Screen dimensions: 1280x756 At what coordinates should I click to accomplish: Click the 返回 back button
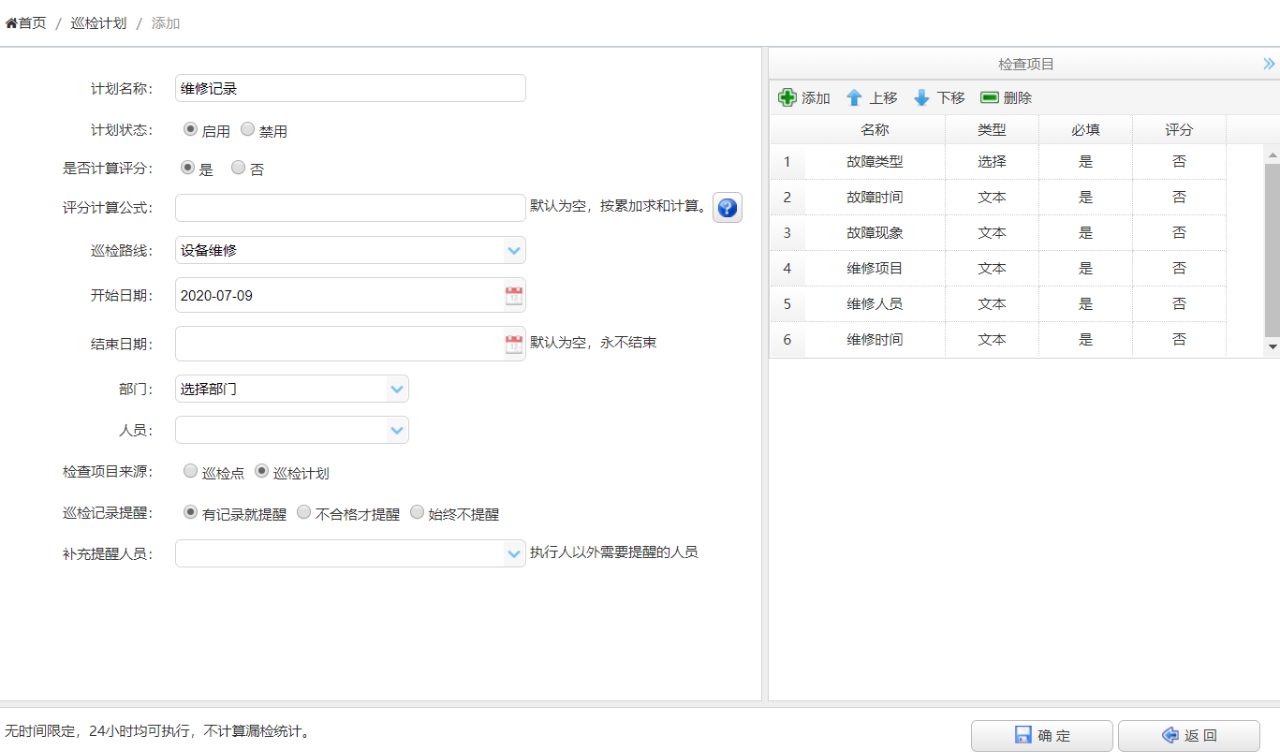pos(1188,735)
